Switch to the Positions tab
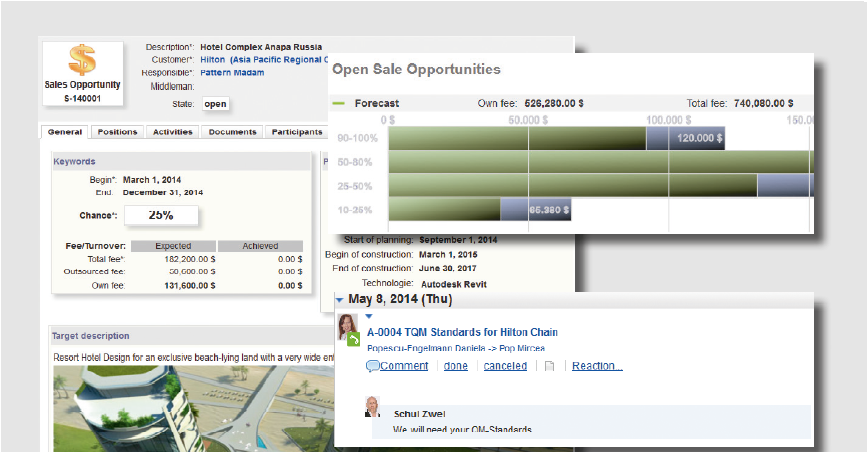The height and width of the screenshot is (452, 867). (x=117, y=132)
